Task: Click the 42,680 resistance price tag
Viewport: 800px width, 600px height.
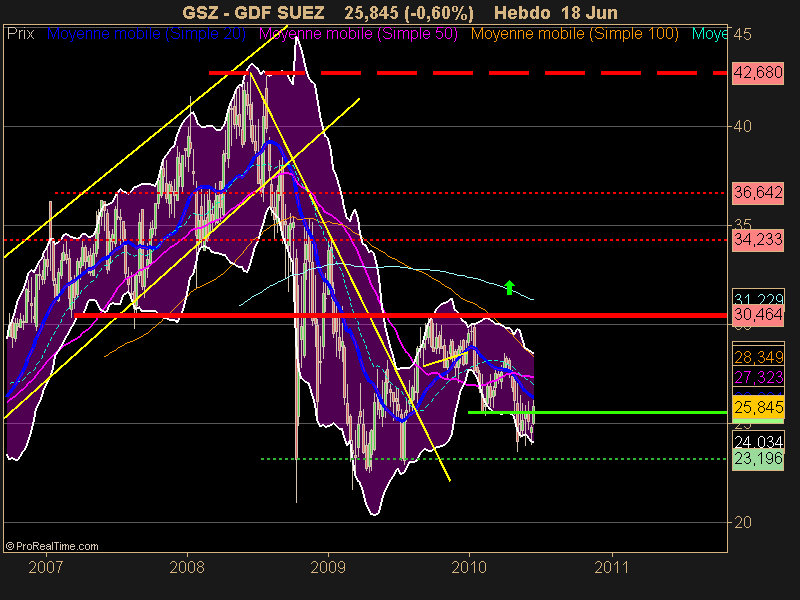Action: (x=758, y=73)
